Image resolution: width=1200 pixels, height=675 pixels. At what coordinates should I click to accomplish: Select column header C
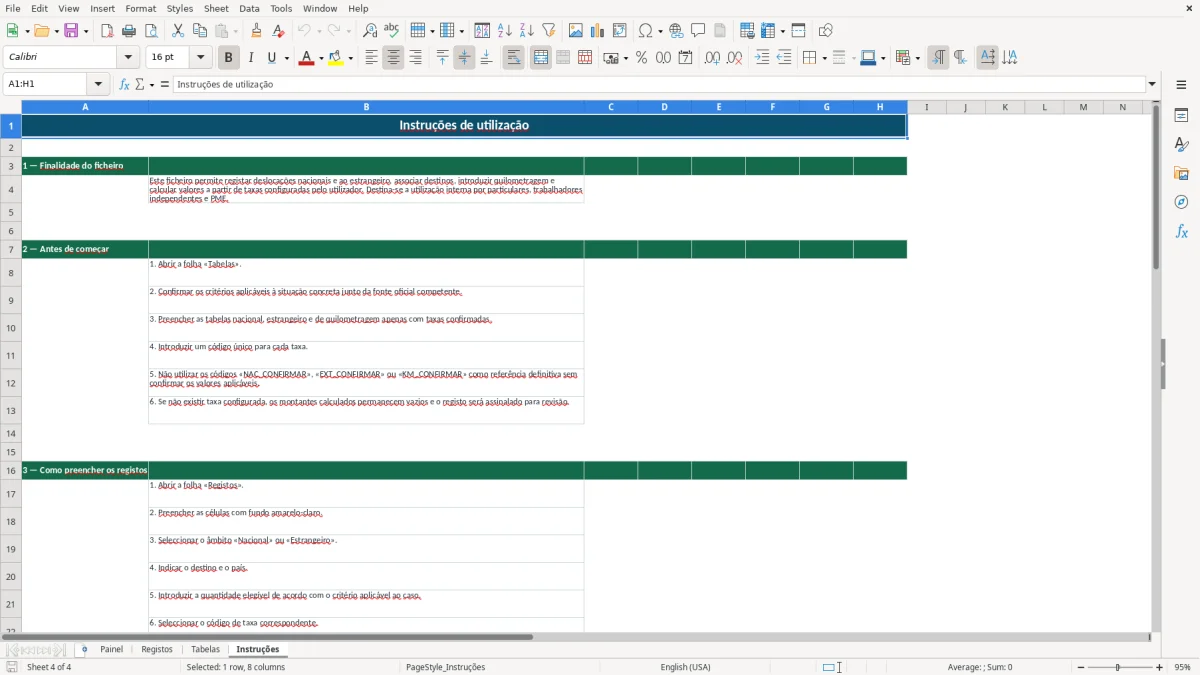coord(611,107)
